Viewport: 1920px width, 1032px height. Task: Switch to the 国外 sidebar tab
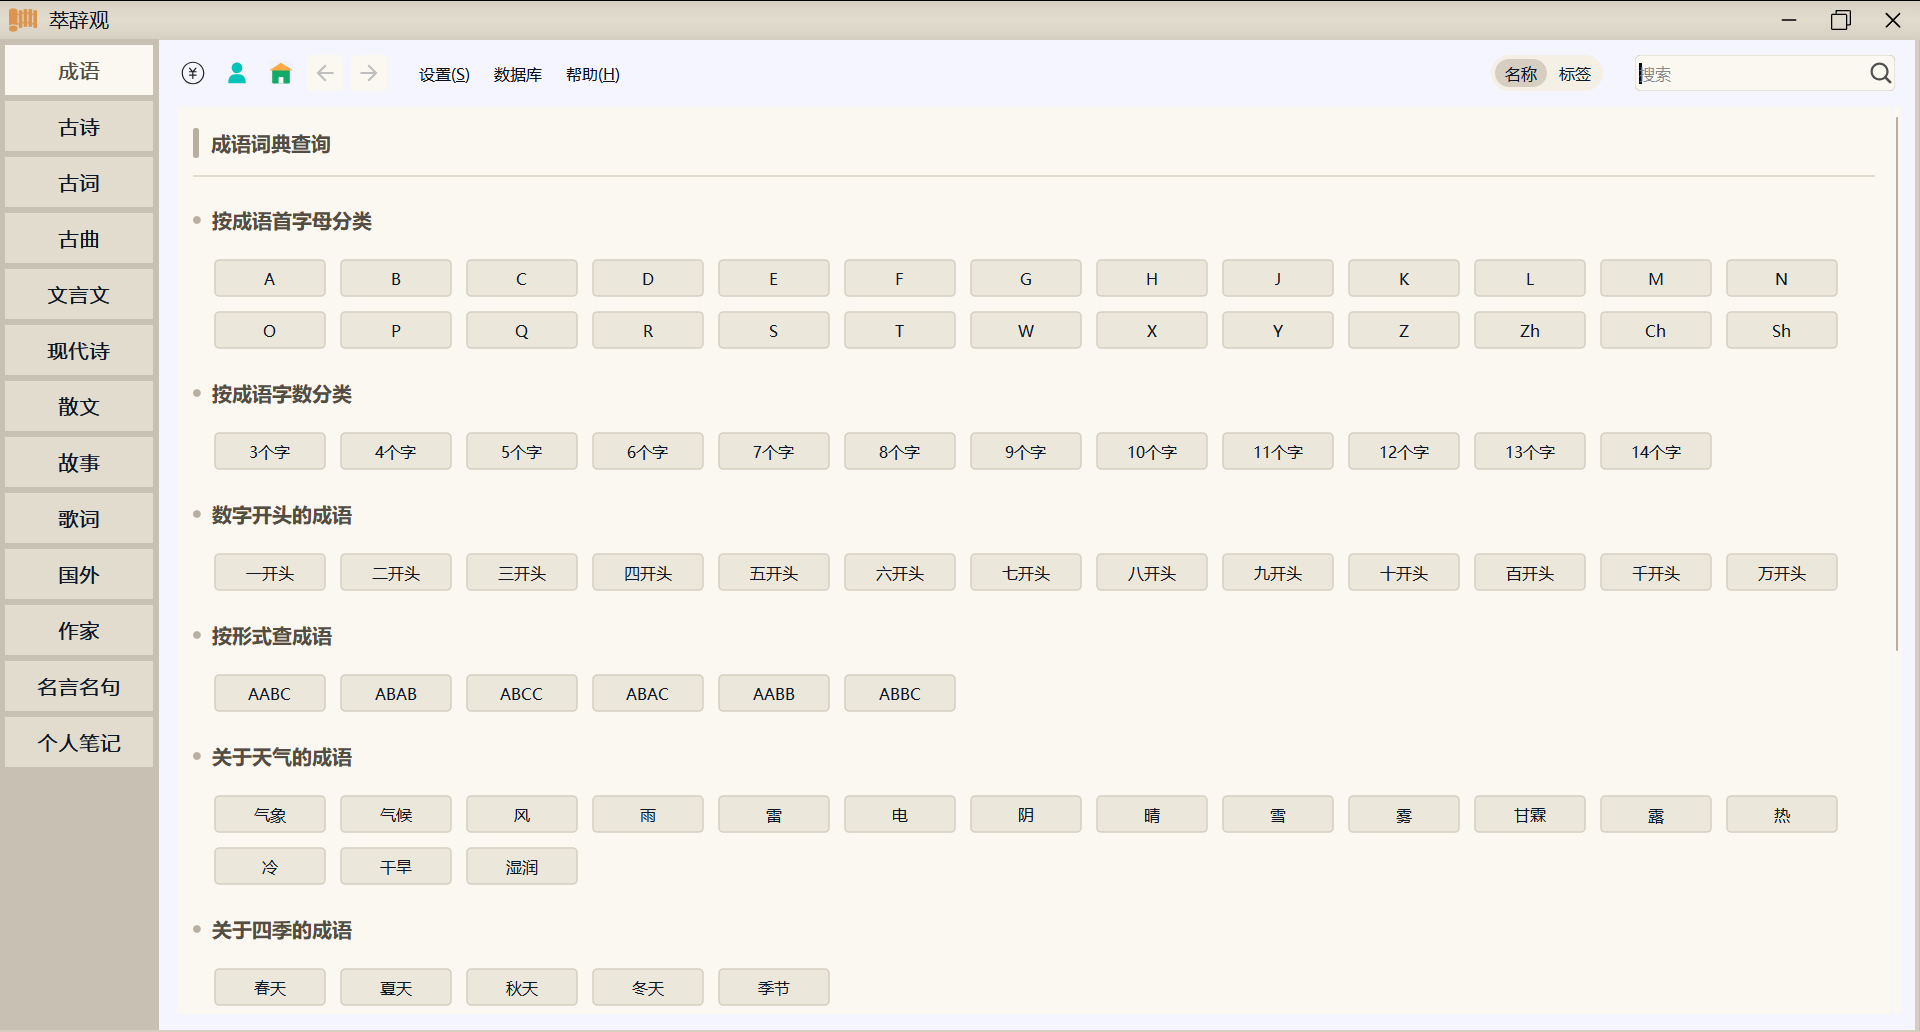coord(79,575)
